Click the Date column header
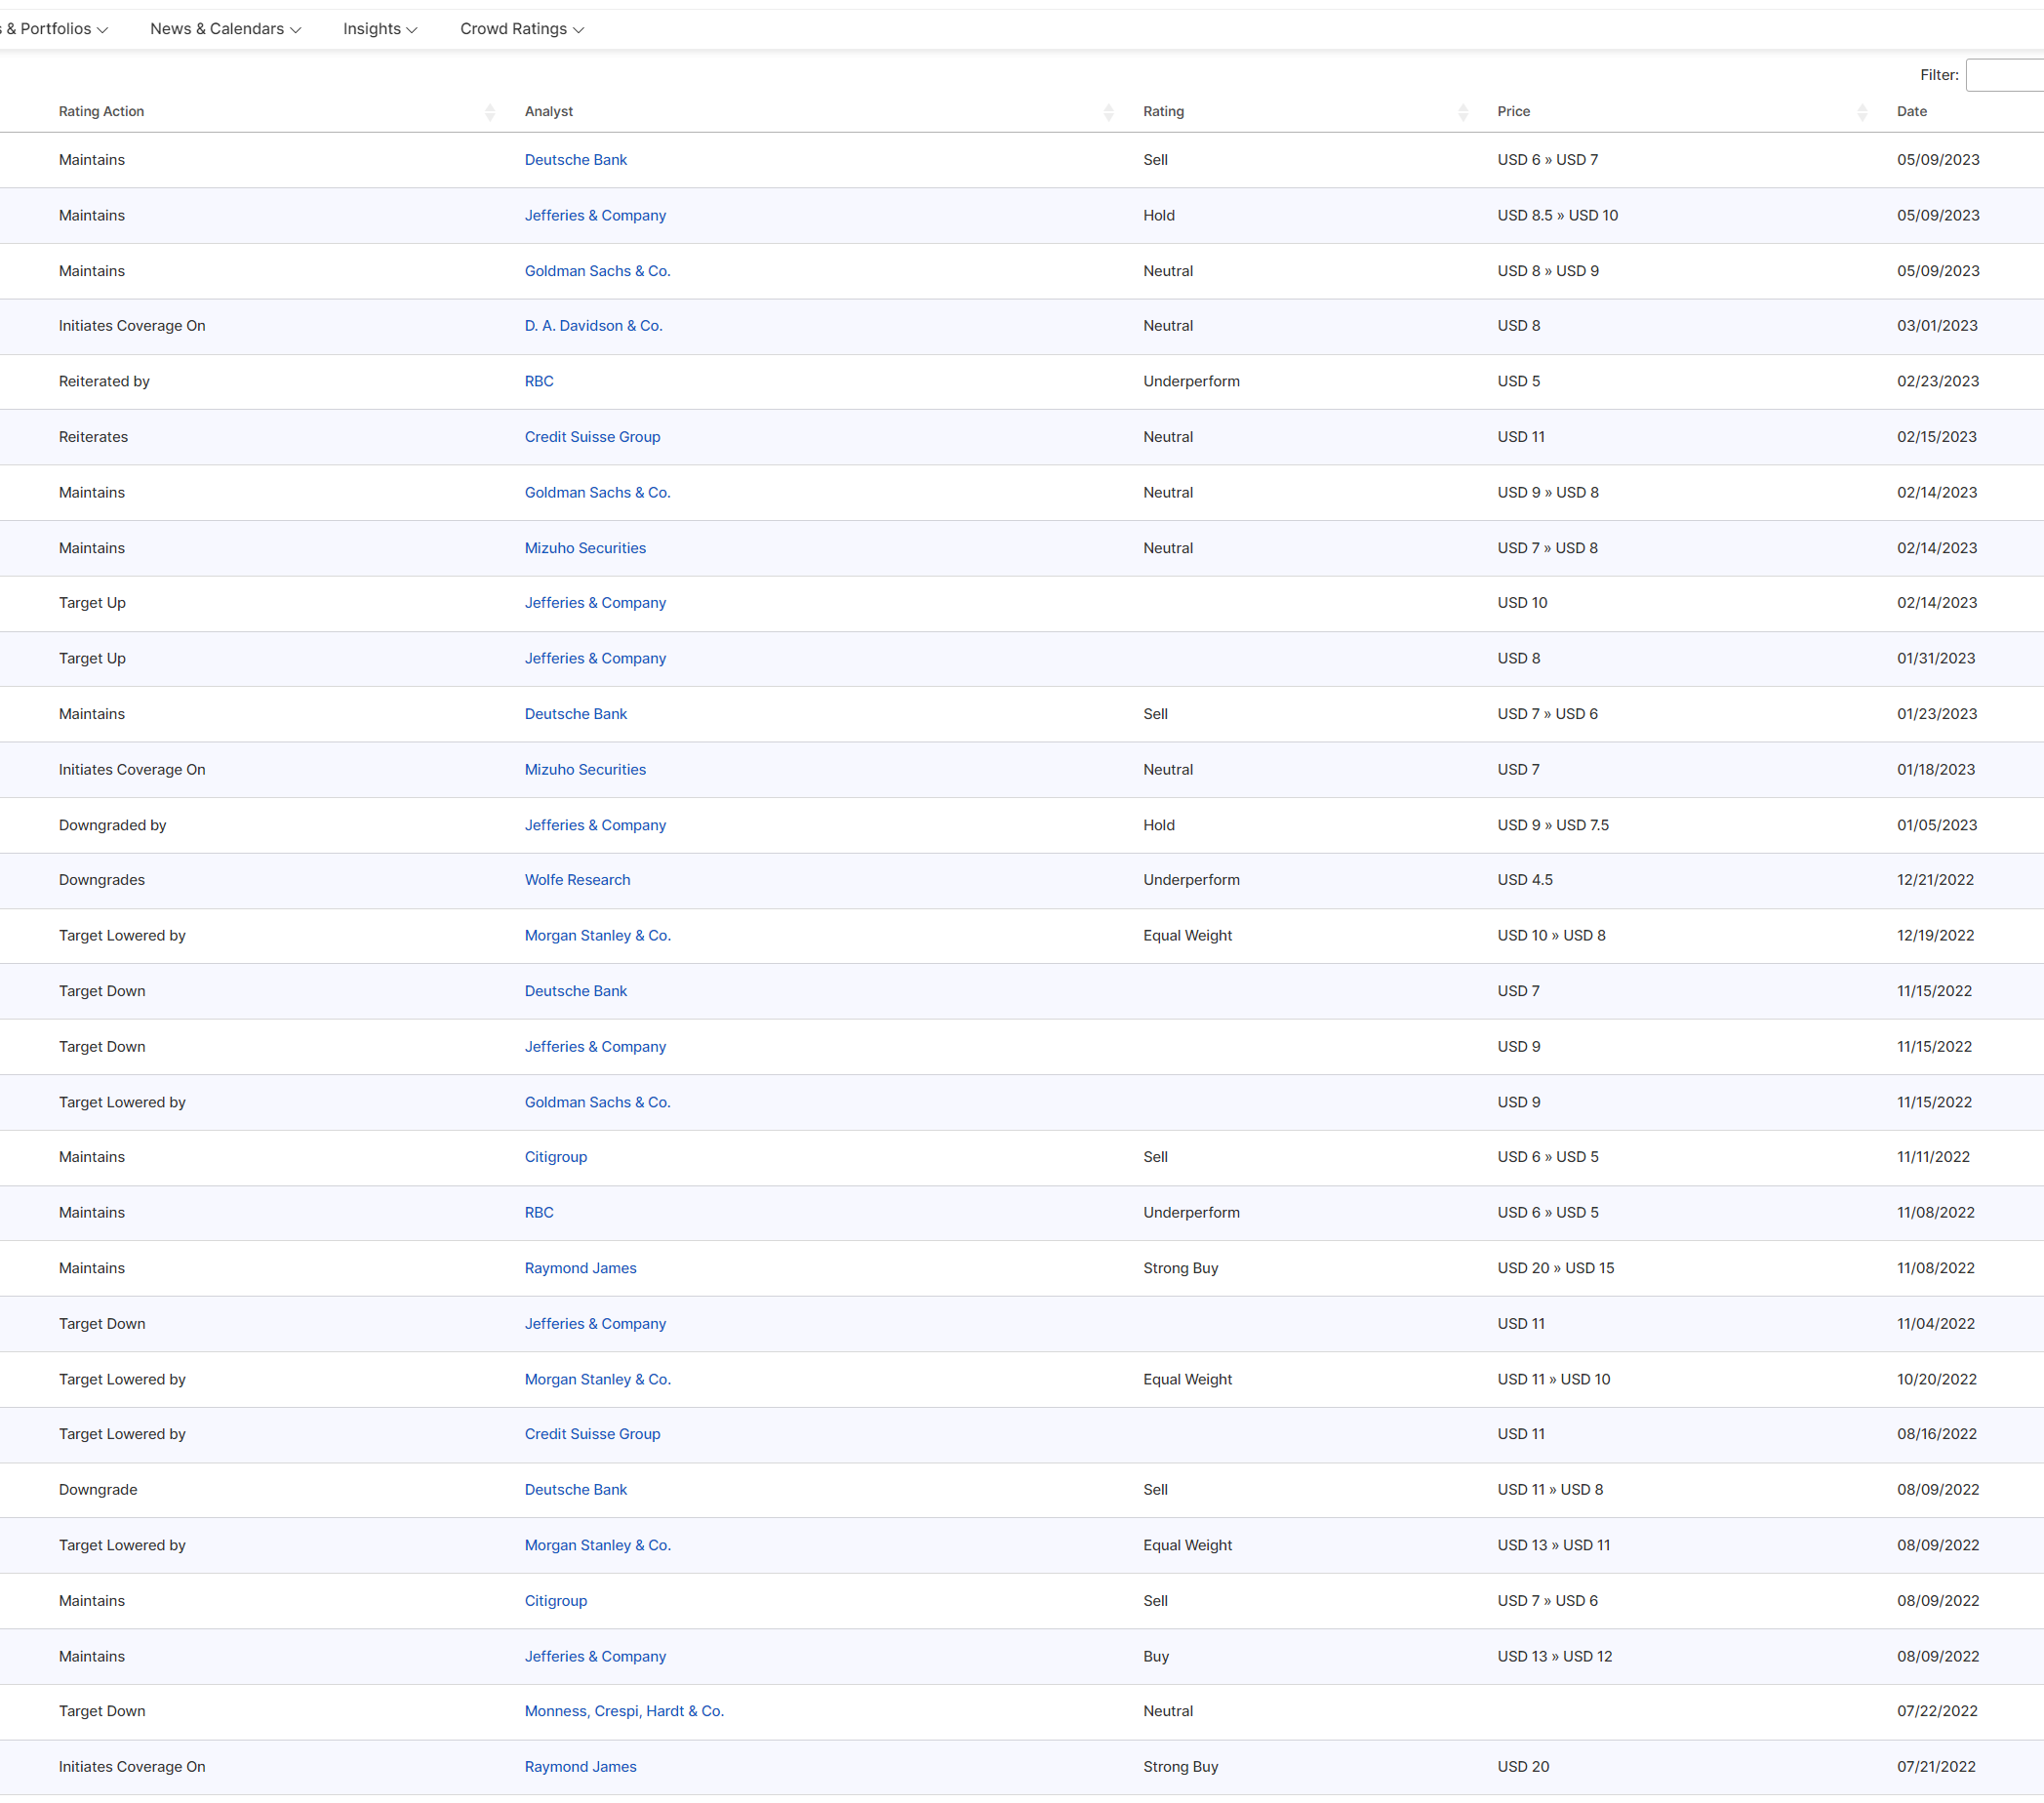Screen dimensions: 2044x1803 point(1911,112)
